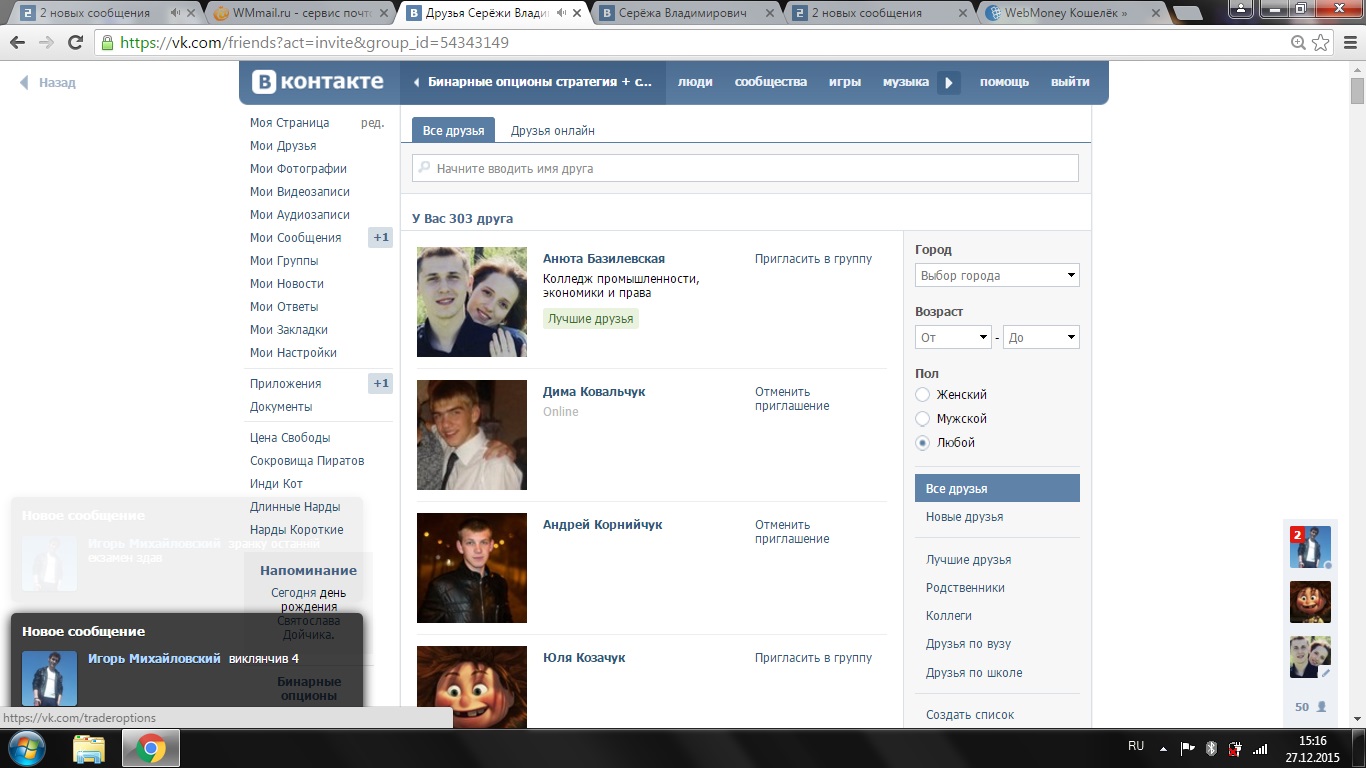Image resolution: width=1366 pixels, height=768 pixels.
Task: Switch to Друзья онлайн tab
Action: coord(553,131)
